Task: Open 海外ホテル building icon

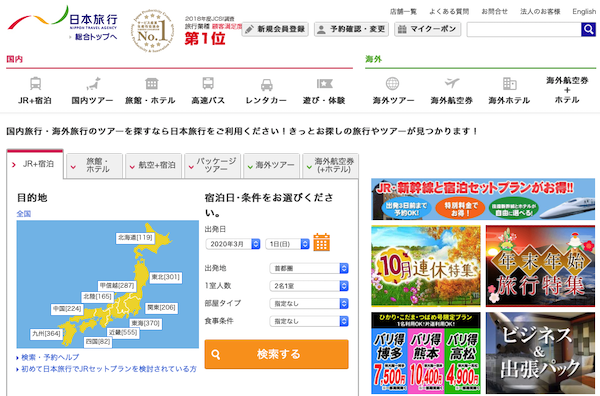Action: pos(509,83)
